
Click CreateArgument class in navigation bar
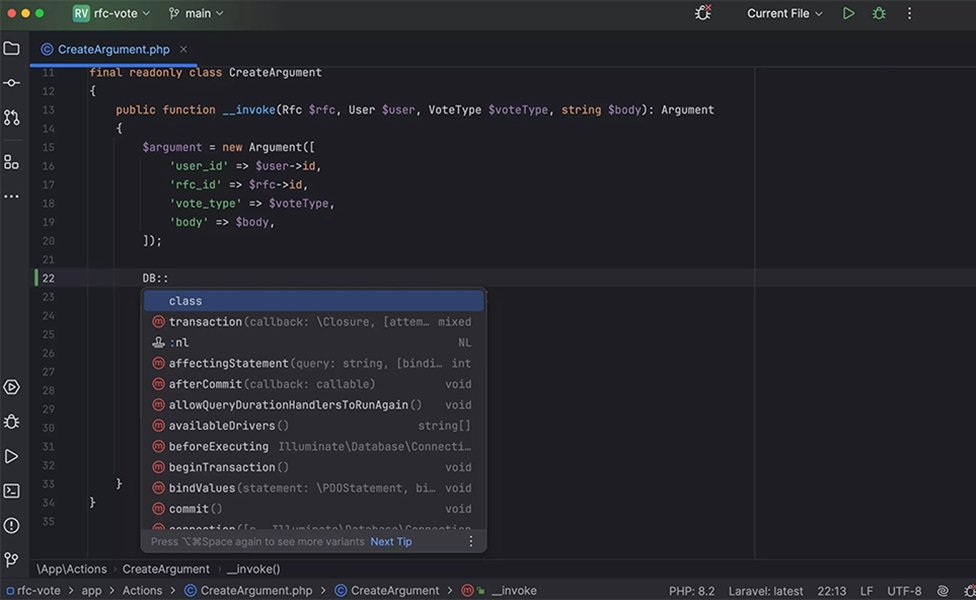(387, 591)
